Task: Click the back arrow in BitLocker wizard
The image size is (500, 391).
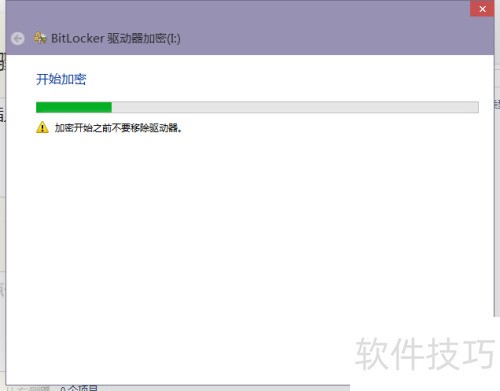Action: coord(18,39)
